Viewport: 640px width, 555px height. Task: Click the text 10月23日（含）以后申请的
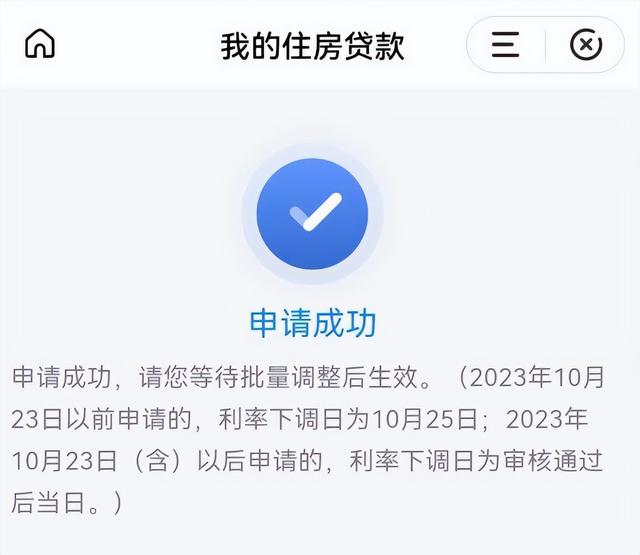pyautogui.click(x=167, y=461)
